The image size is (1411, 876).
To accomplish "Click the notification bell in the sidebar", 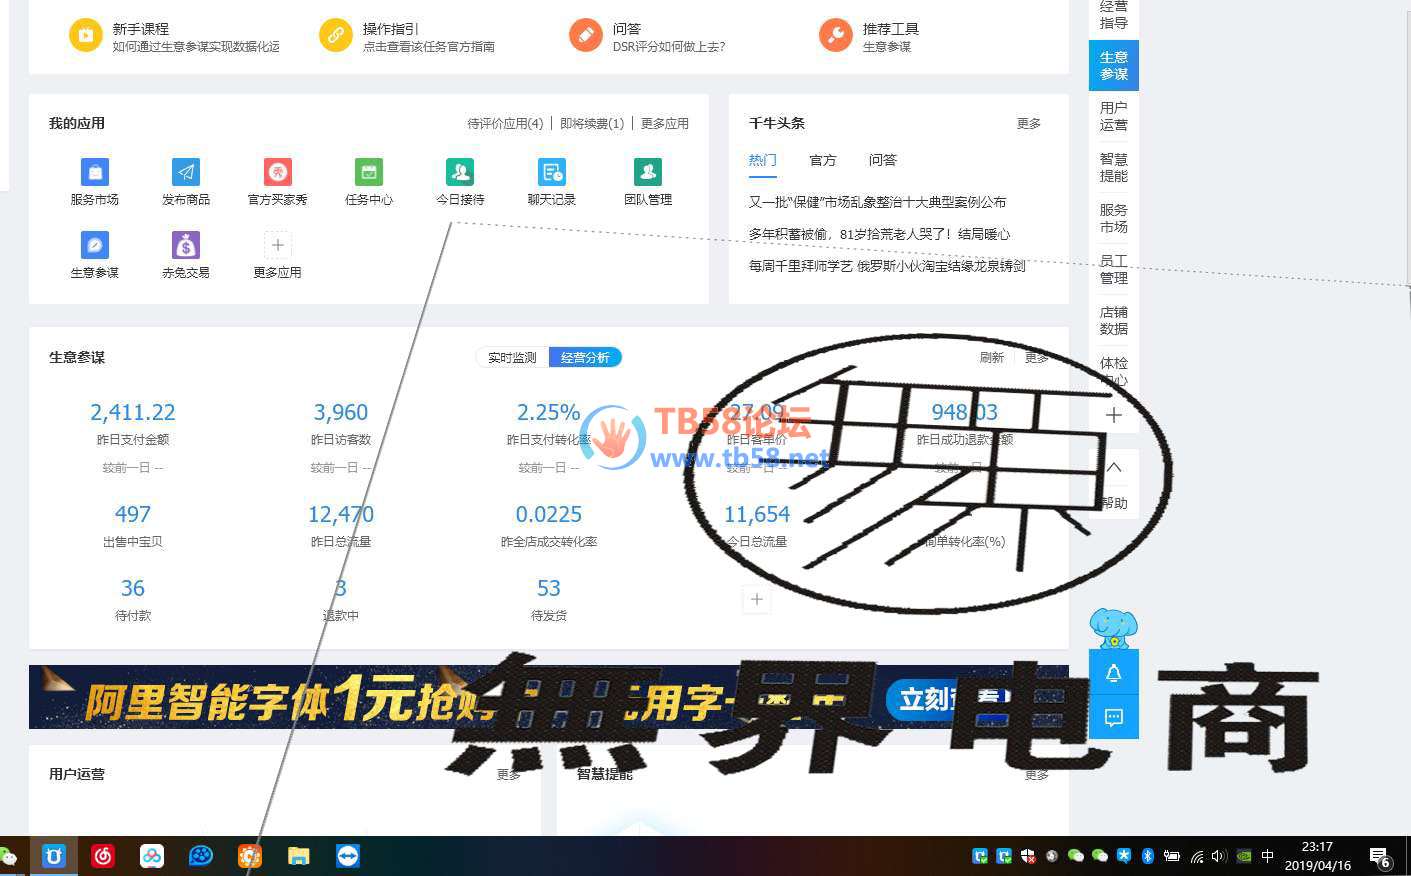I will coord(1114,674).
